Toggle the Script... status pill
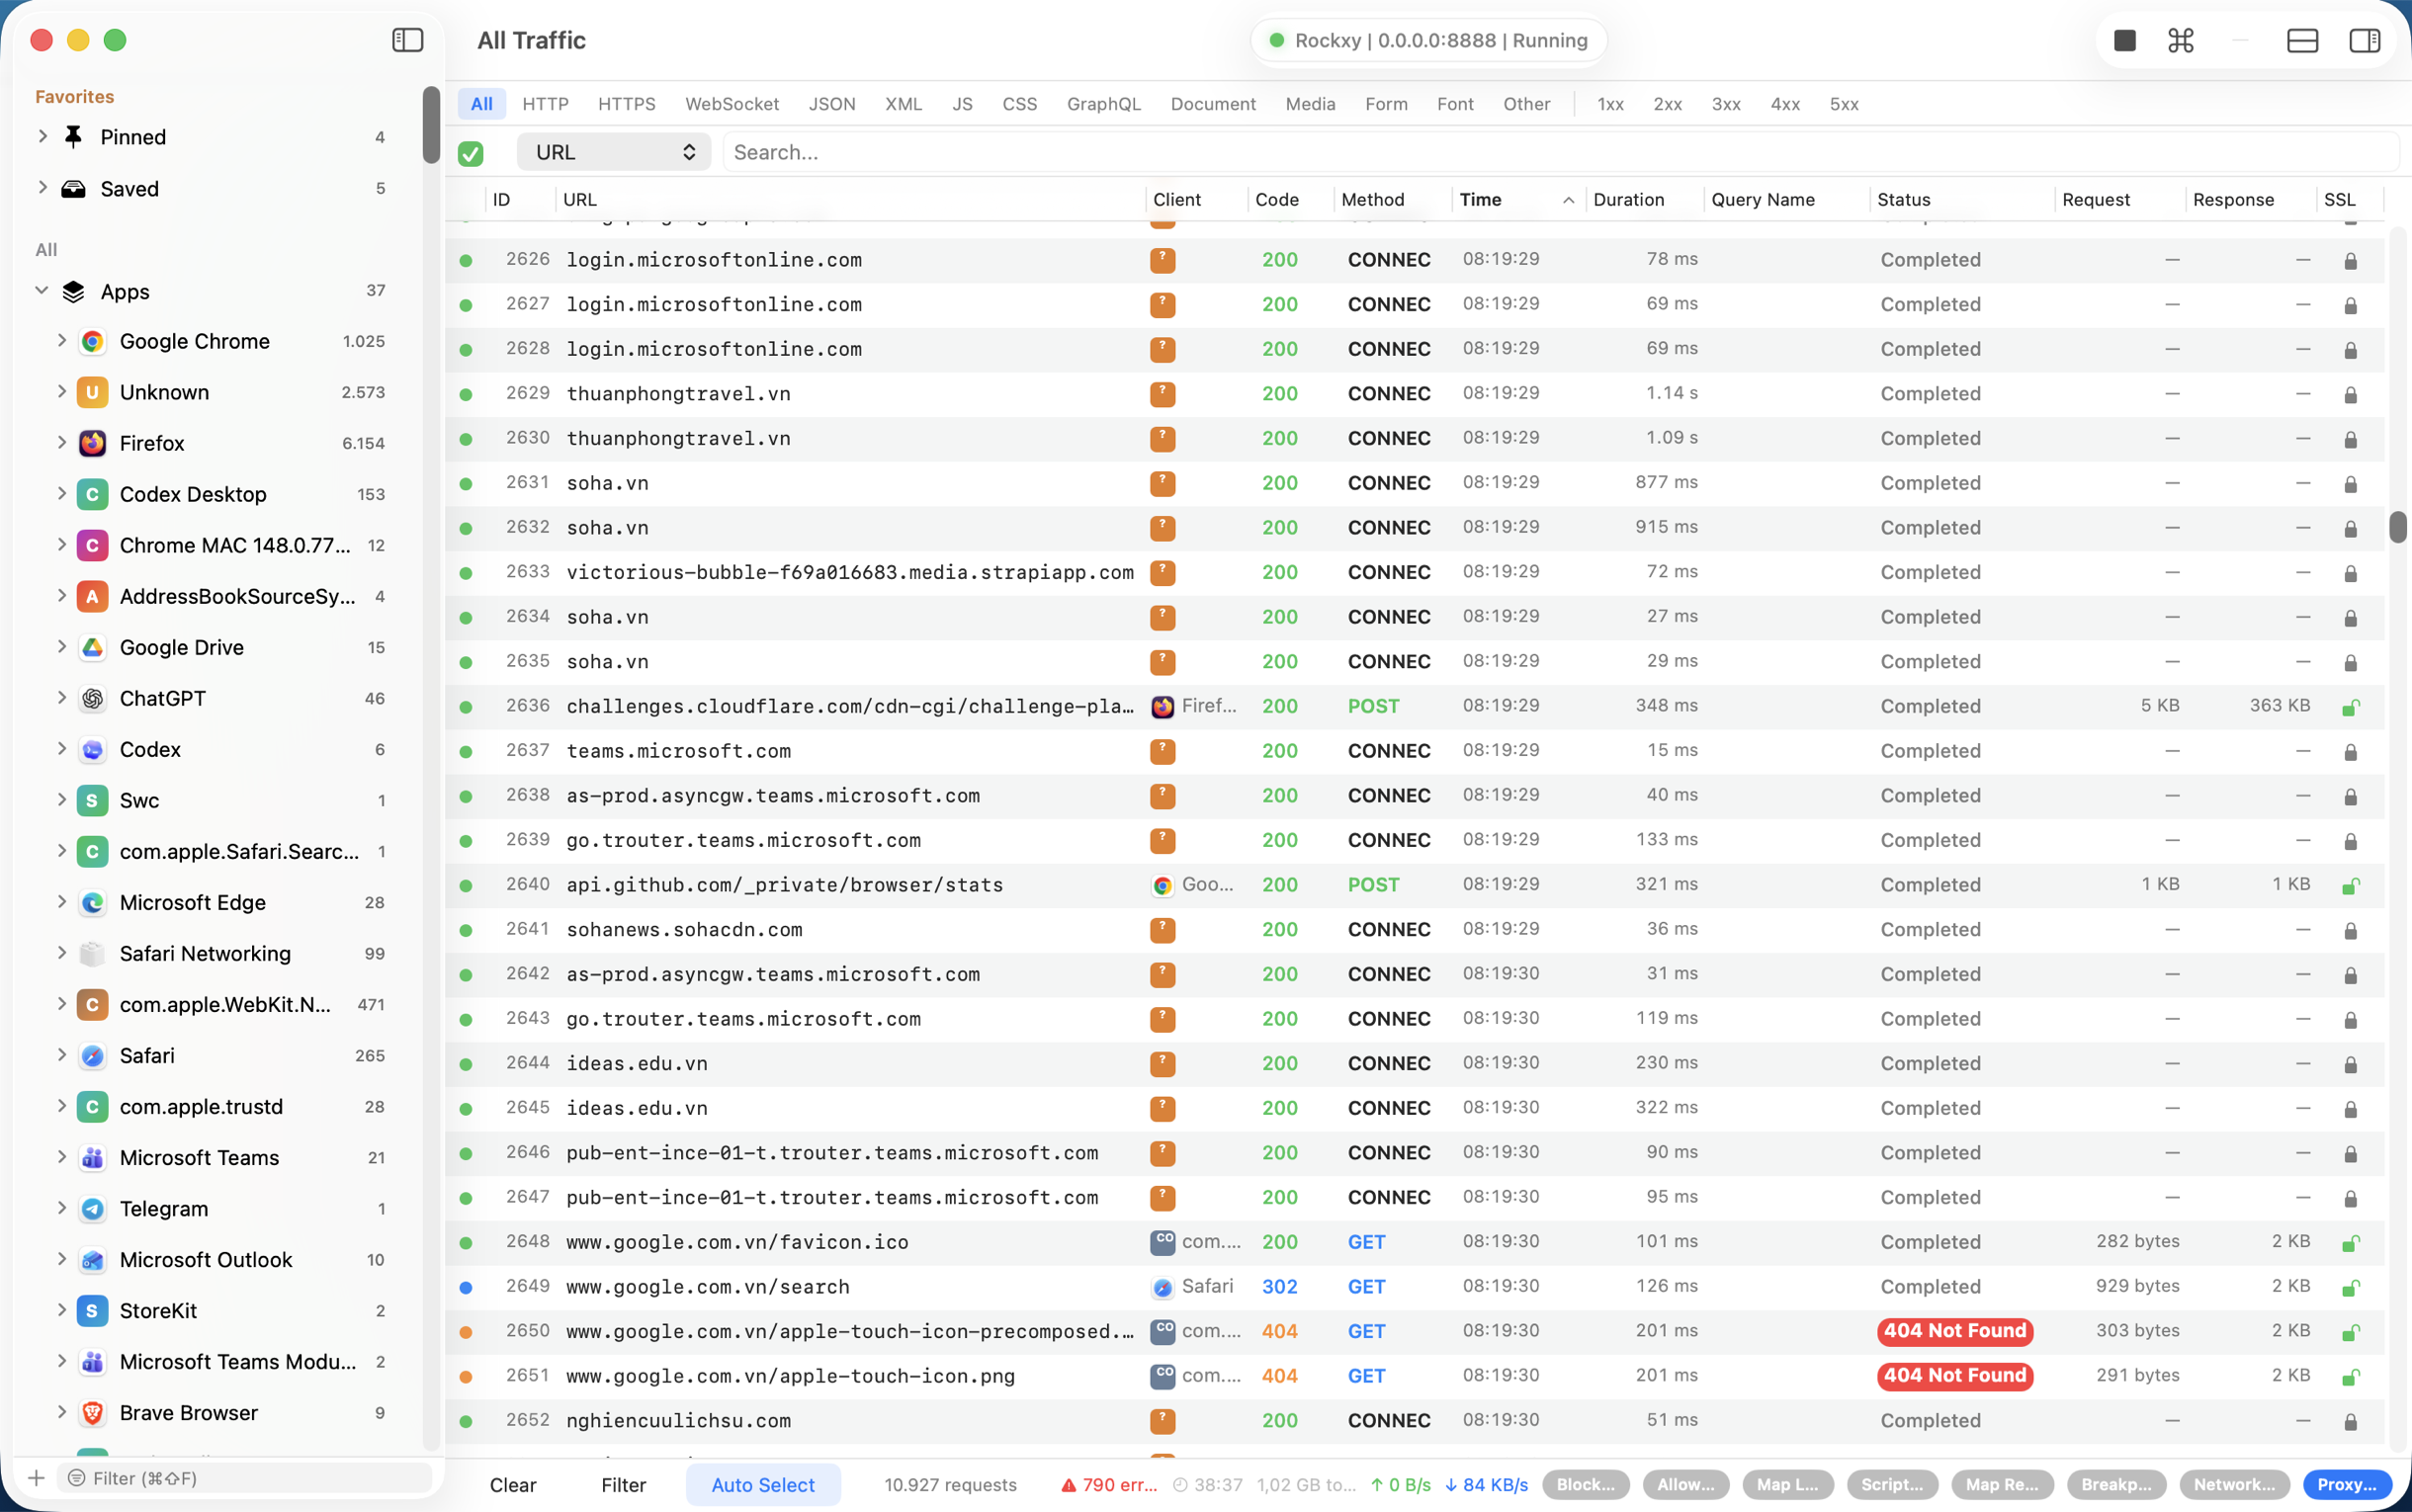The image size is (2412, 1512). [1892, 1484]
